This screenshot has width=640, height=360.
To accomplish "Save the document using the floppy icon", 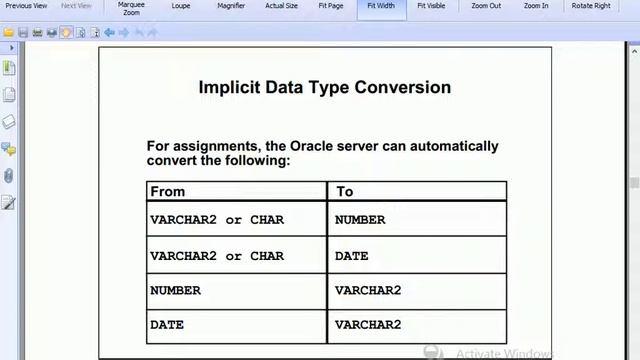I will coord(23,32).
